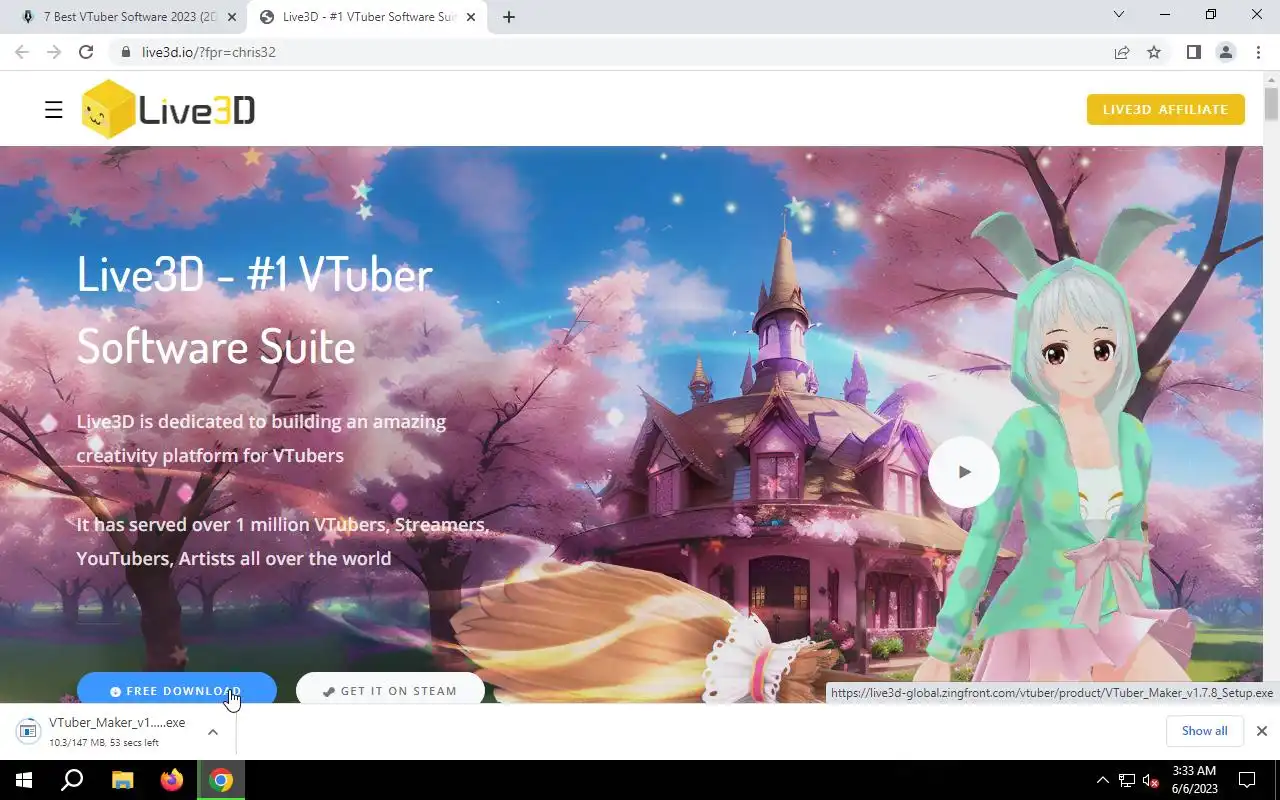Click the Live3D #1 VTuber heading

[x=255, y=310]
